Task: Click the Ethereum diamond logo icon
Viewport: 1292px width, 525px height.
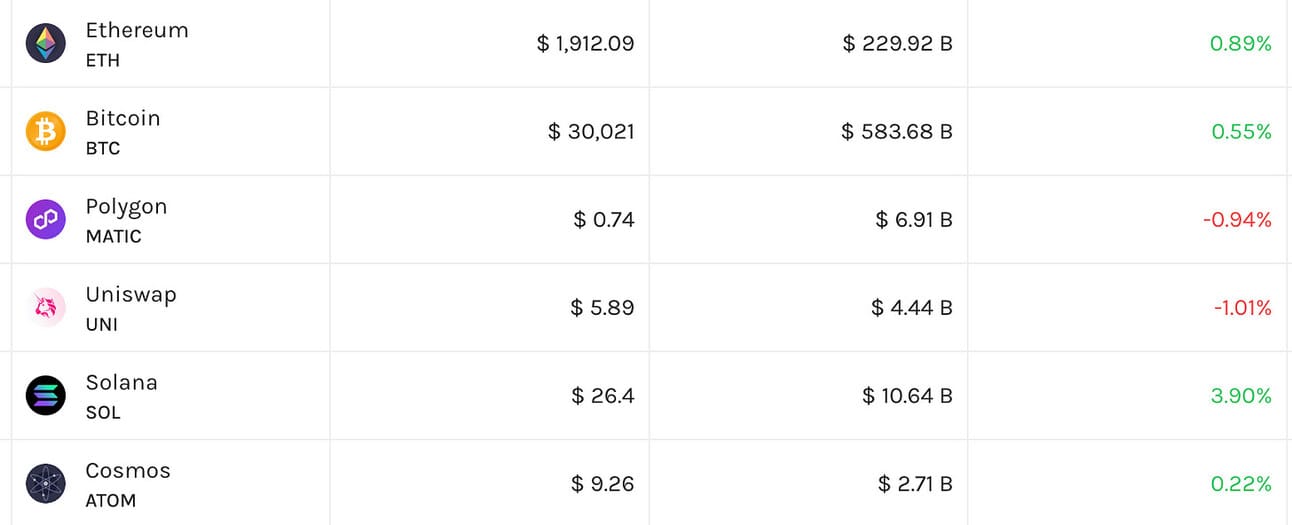Action: (46, 44)
